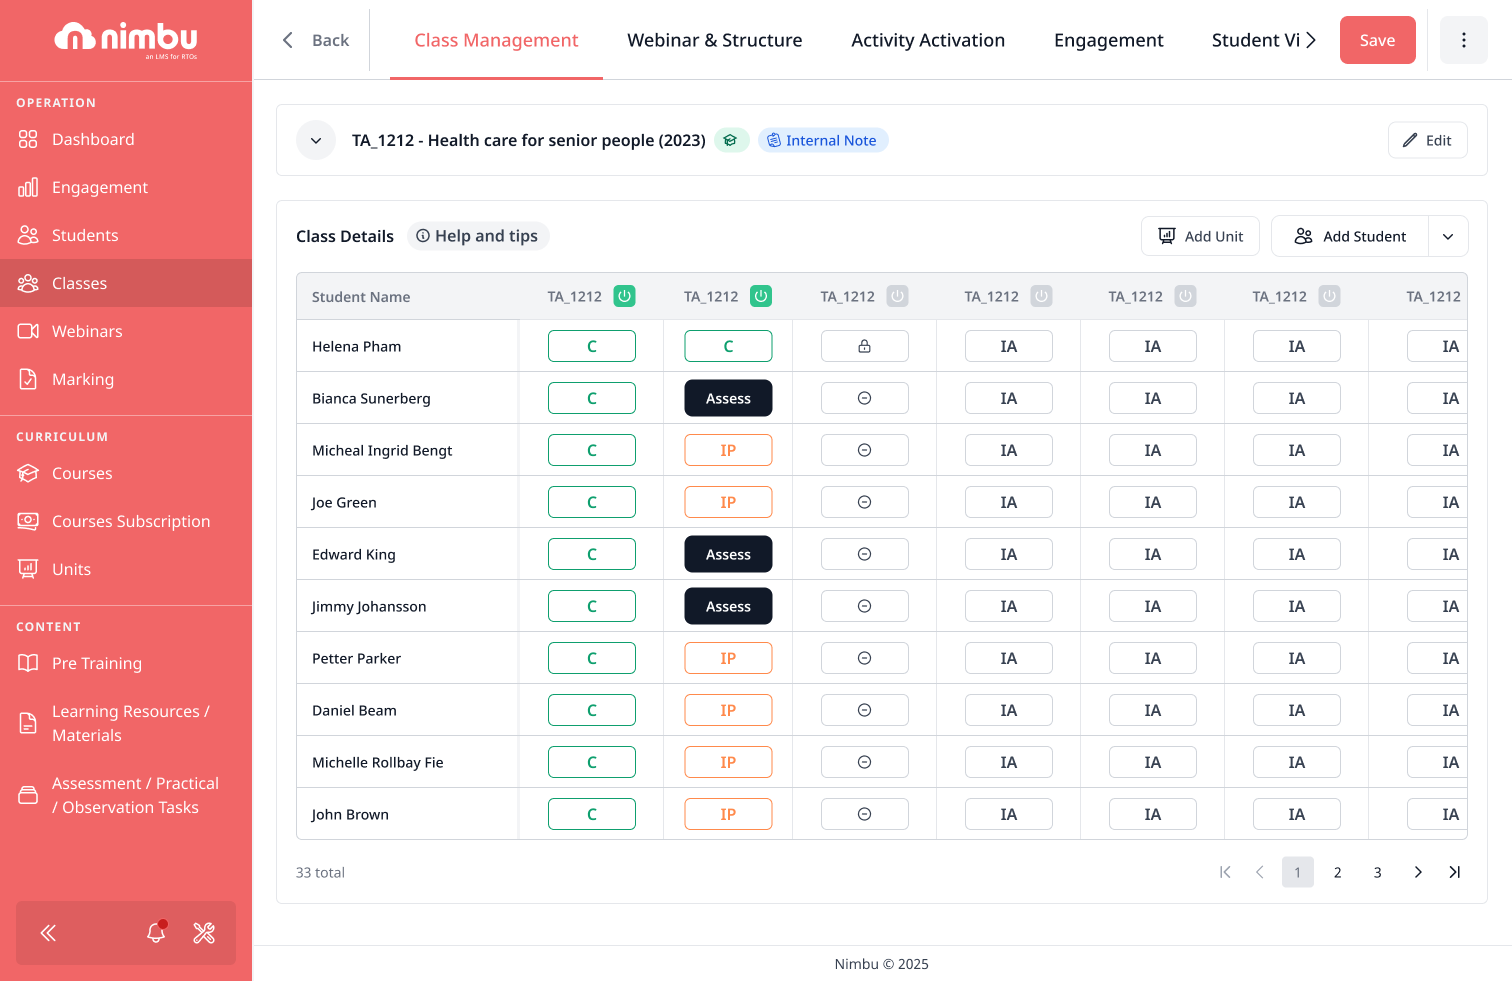The height and width of the screenshot is (982, 1512).
Task: Open the Engagement tab
Action: click(1109, 40)
